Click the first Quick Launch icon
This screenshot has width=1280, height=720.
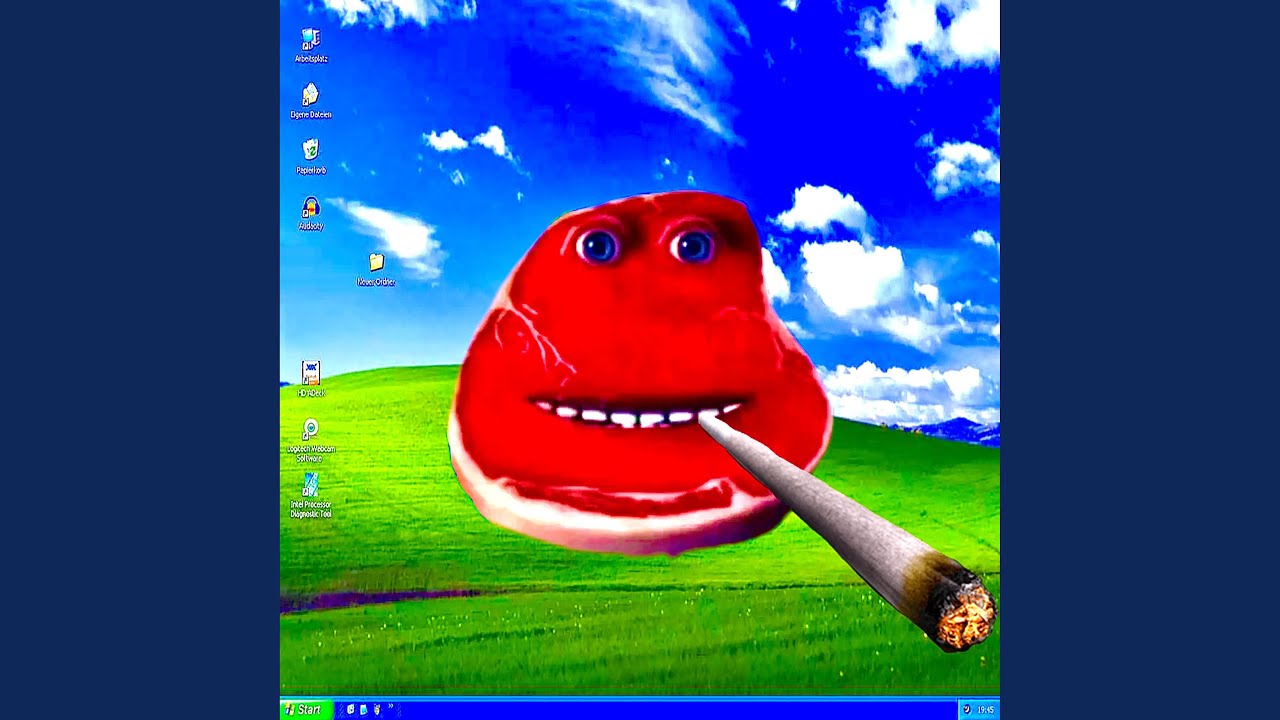tap(350, 710)
